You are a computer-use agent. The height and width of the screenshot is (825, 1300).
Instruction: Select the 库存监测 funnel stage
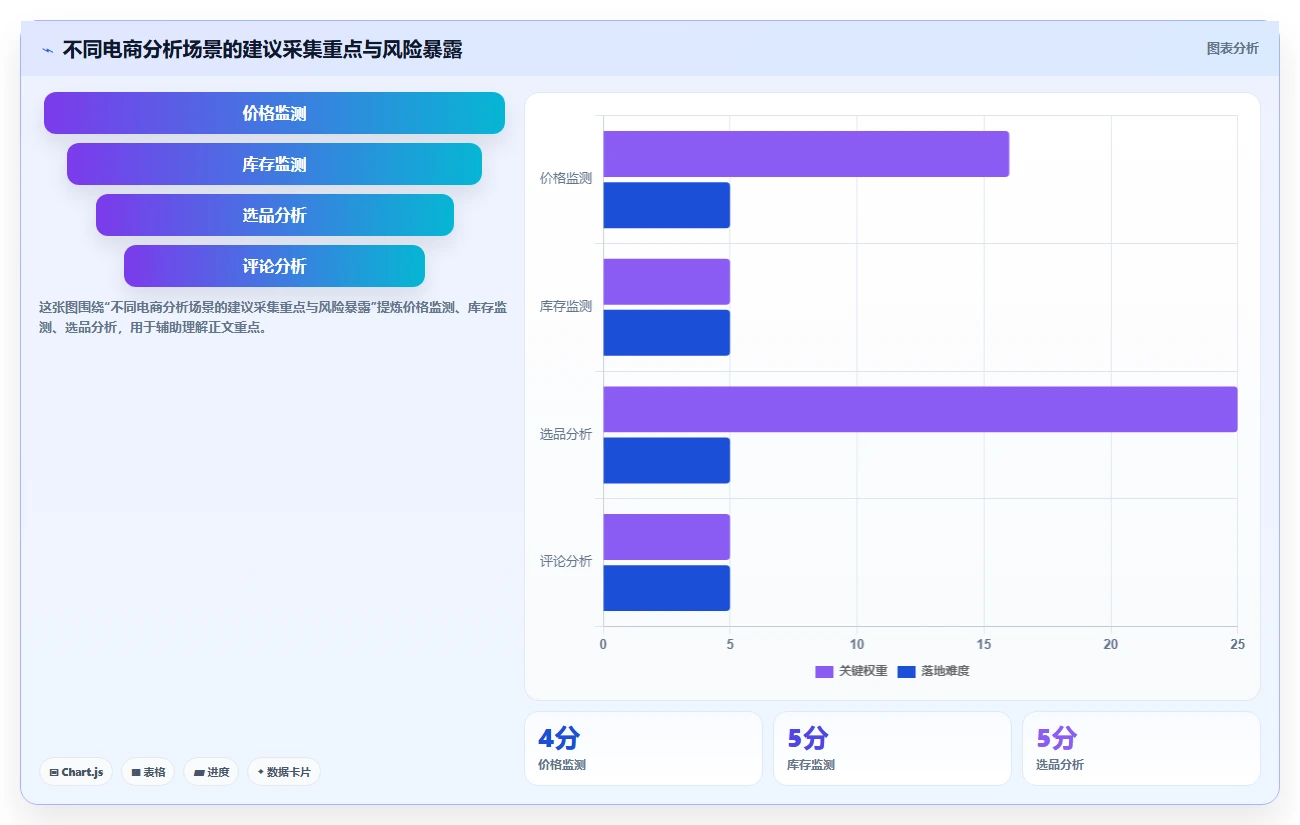coord(274,164)
